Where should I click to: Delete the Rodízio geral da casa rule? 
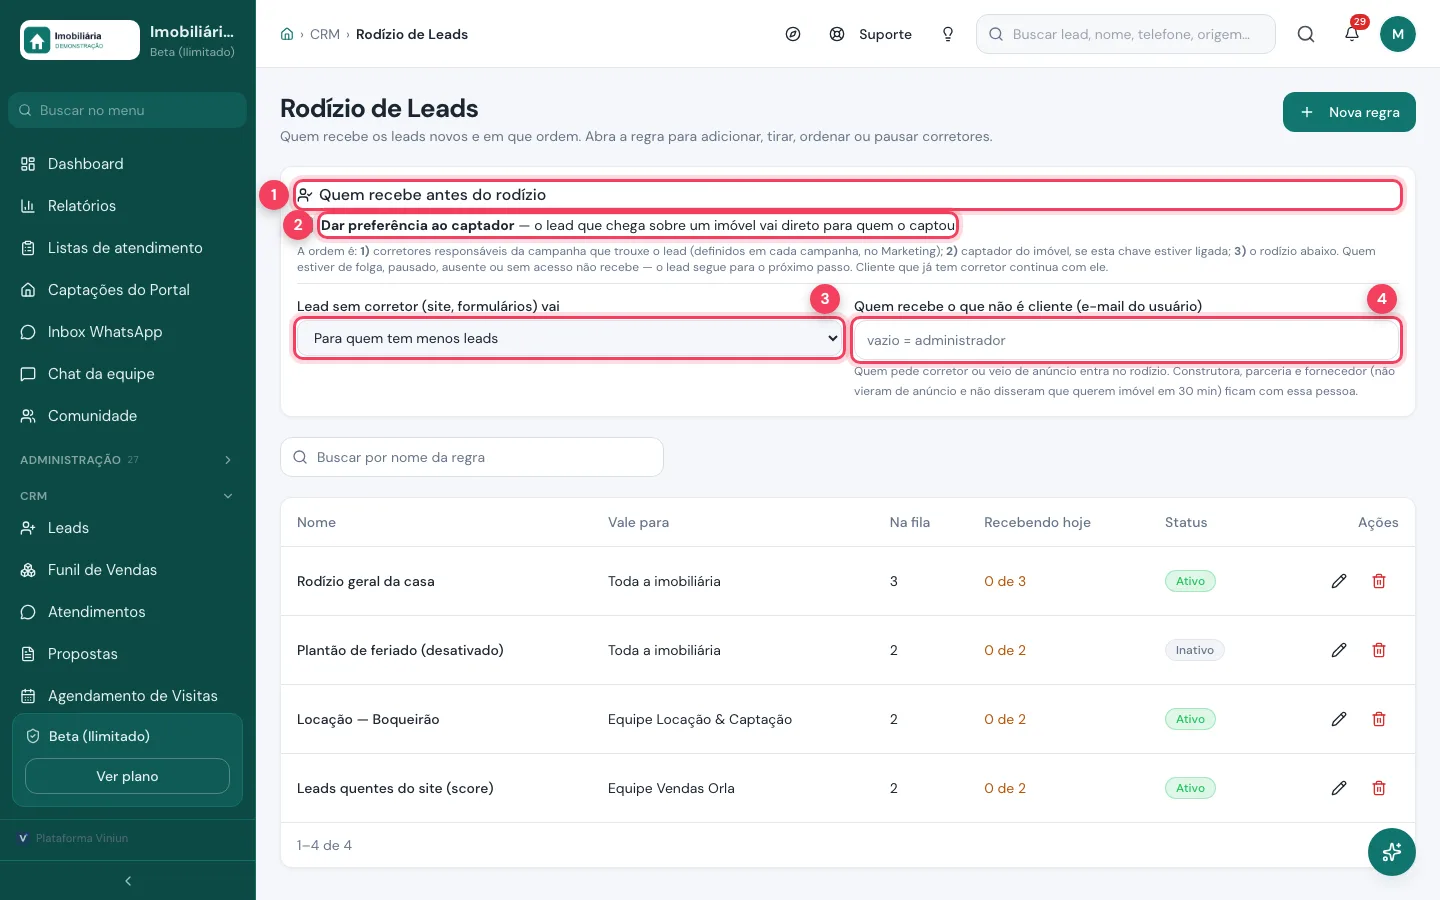(1379, 581)
